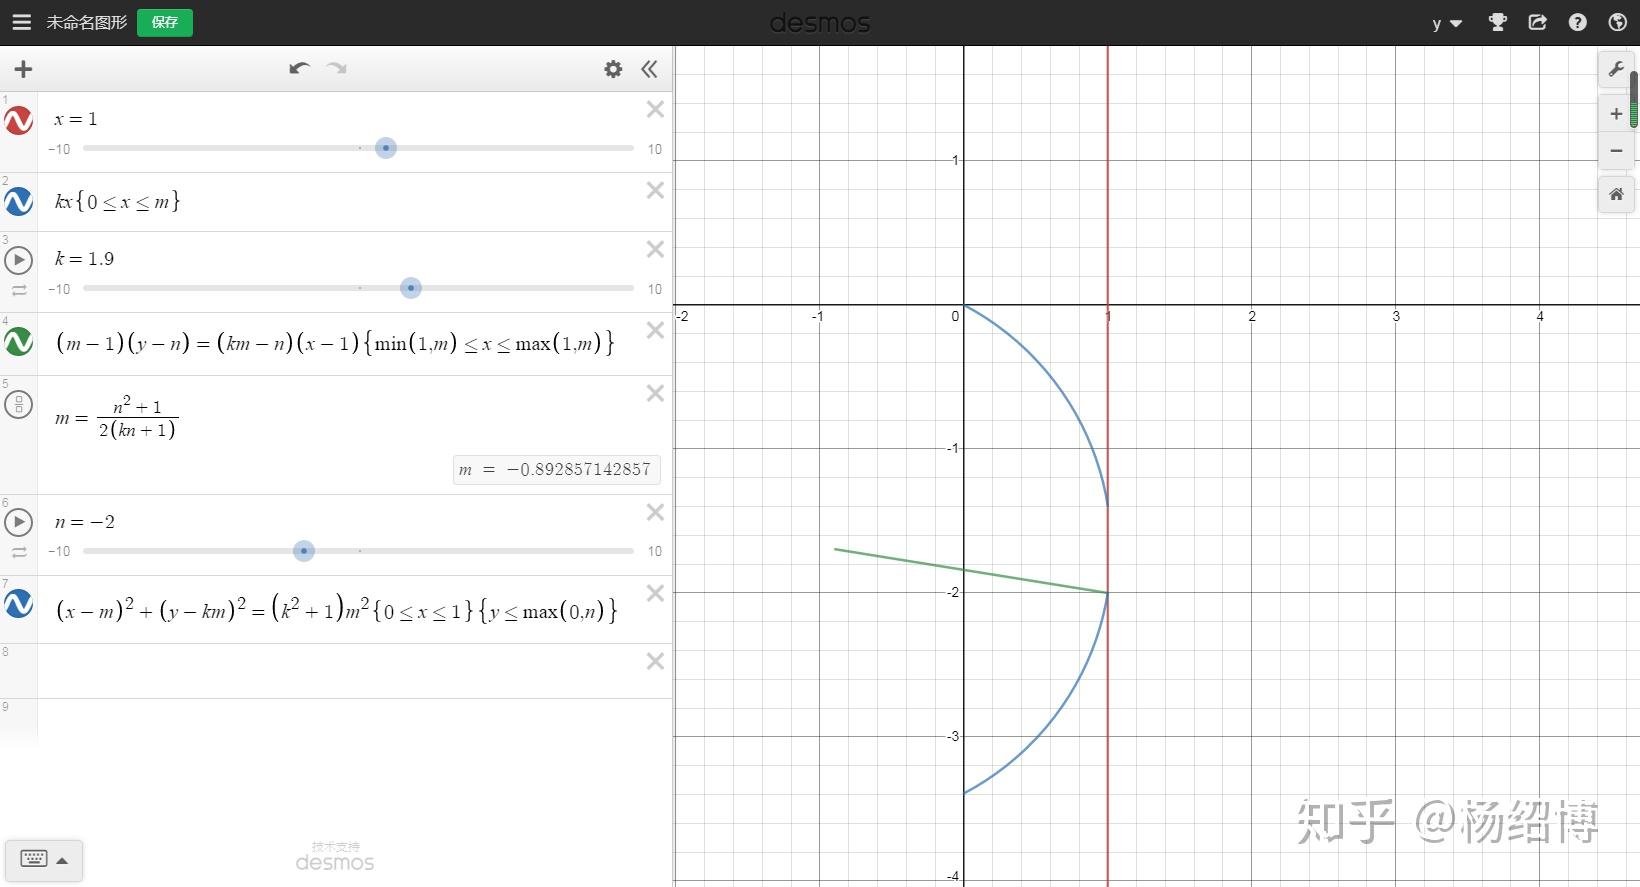Click the icon beside the m expression

tap(19, 405)
